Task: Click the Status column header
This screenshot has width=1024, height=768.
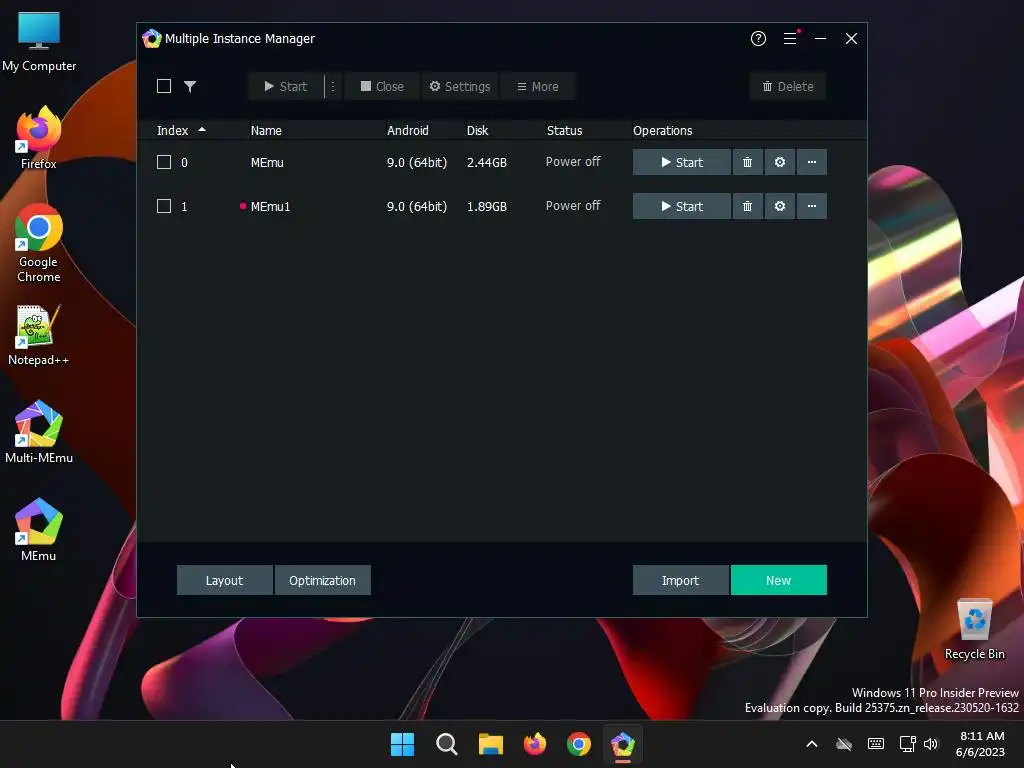Action: tap(564, 131)
